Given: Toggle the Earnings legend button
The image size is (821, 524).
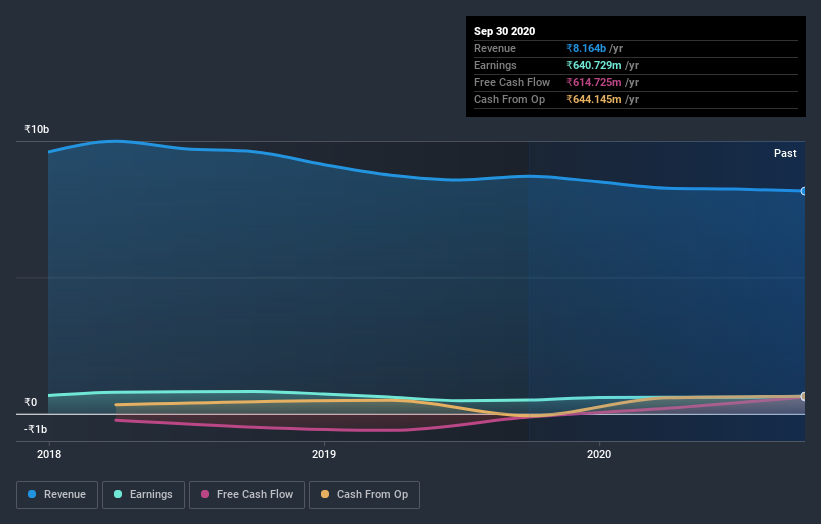Looking at the screenshot, I should pos(143,495).
